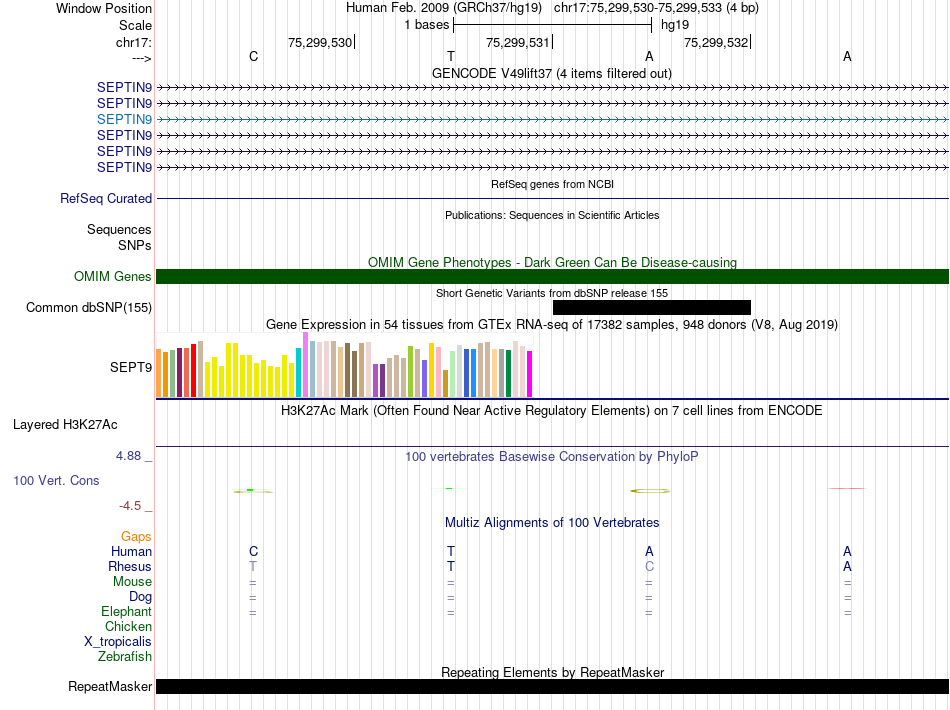
Task: Click the Scale track label
Action: 135,25
